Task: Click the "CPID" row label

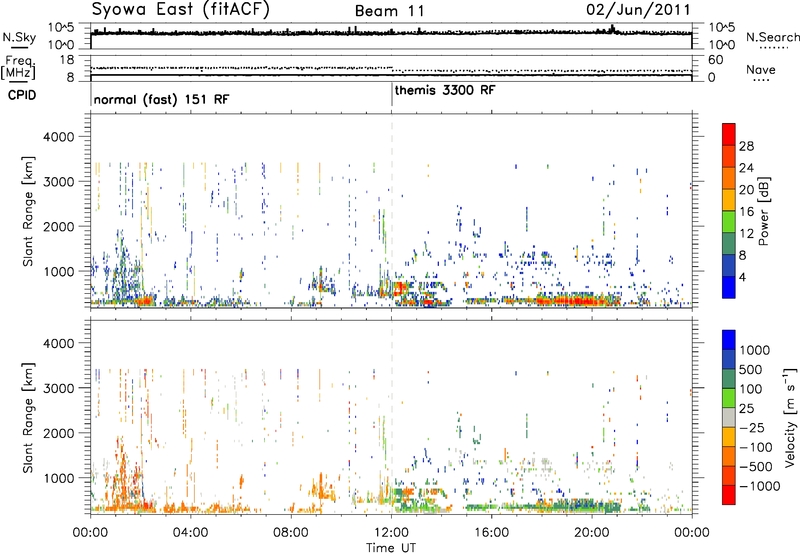Action: 22,95
